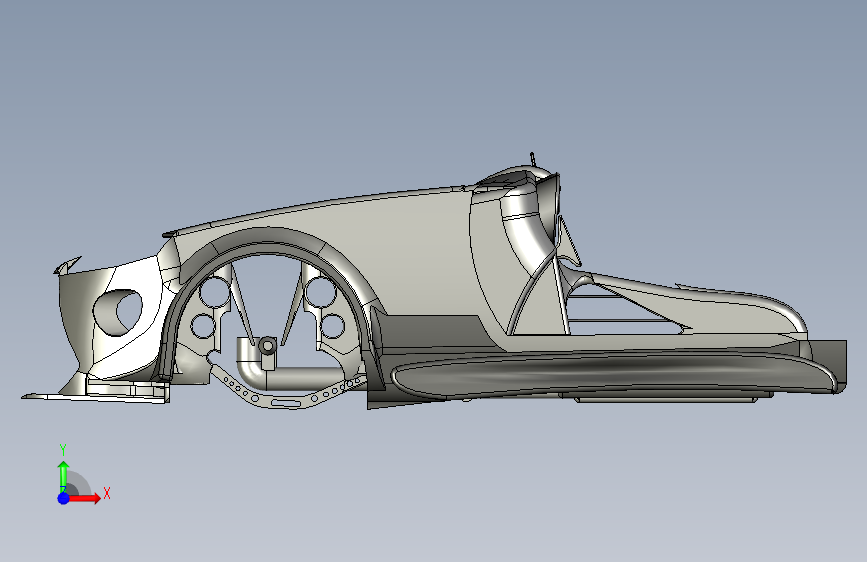Select the oval headlight opening on front fender
The image size is (867, 562).
118,312
